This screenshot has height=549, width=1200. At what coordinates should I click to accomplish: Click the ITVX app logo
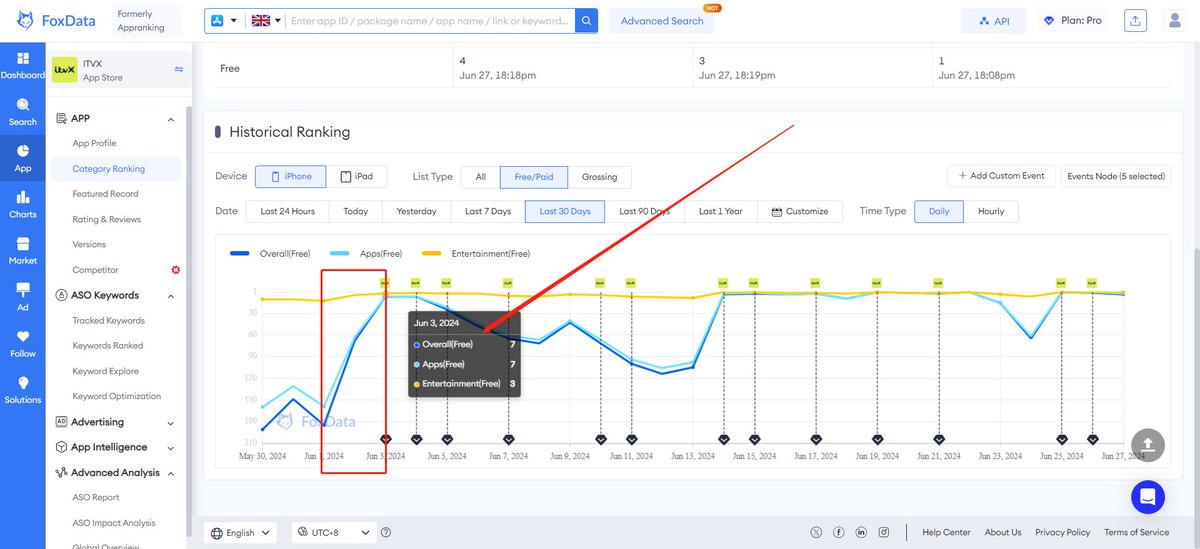coord(65,69)
